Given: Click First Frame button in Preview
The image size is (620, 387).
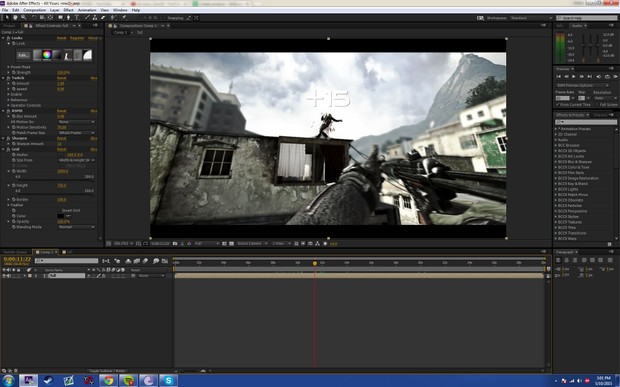Looking at the screenshot, I should 558,77.
